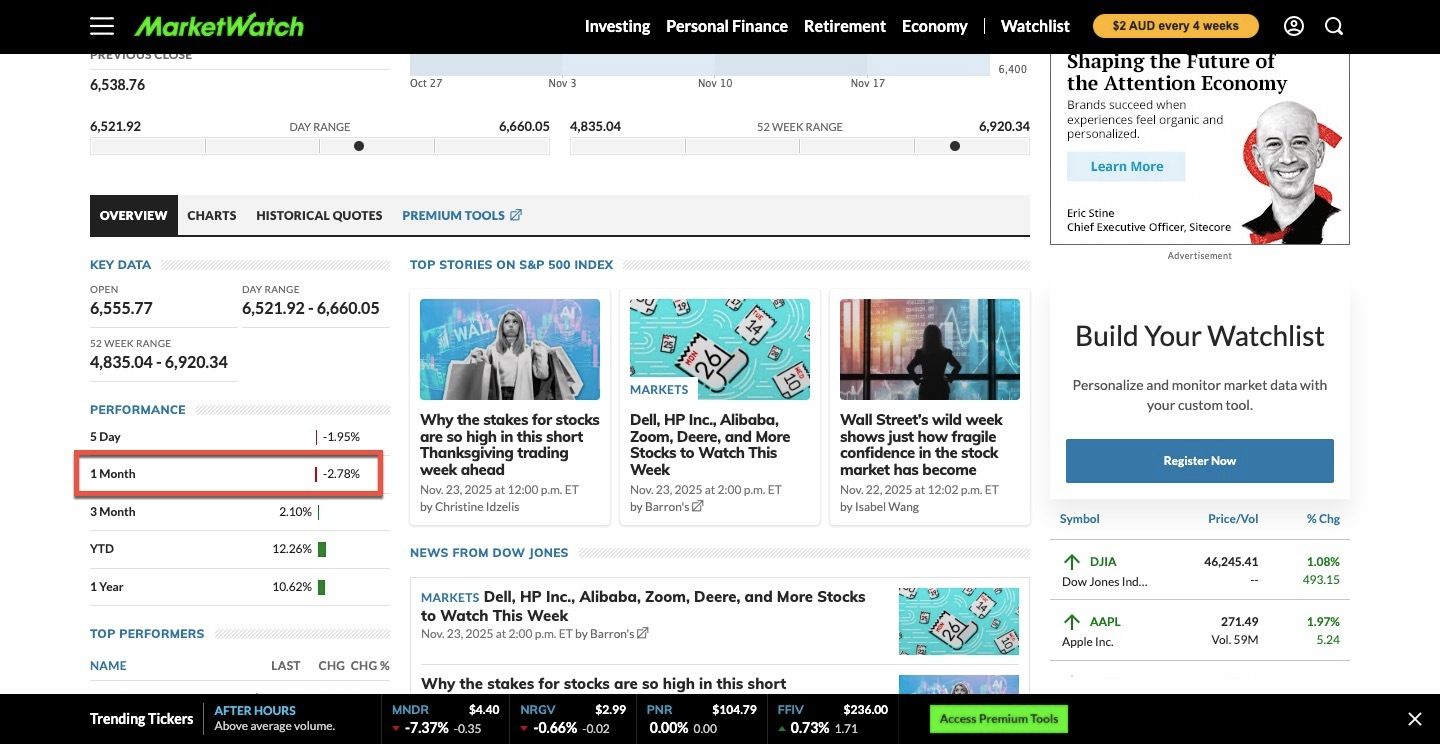The width and height of the screenshot is (1440, 744).
Task: Click the calendar thumbnail in Dow Jones news
Action: (x=959, y=621)
